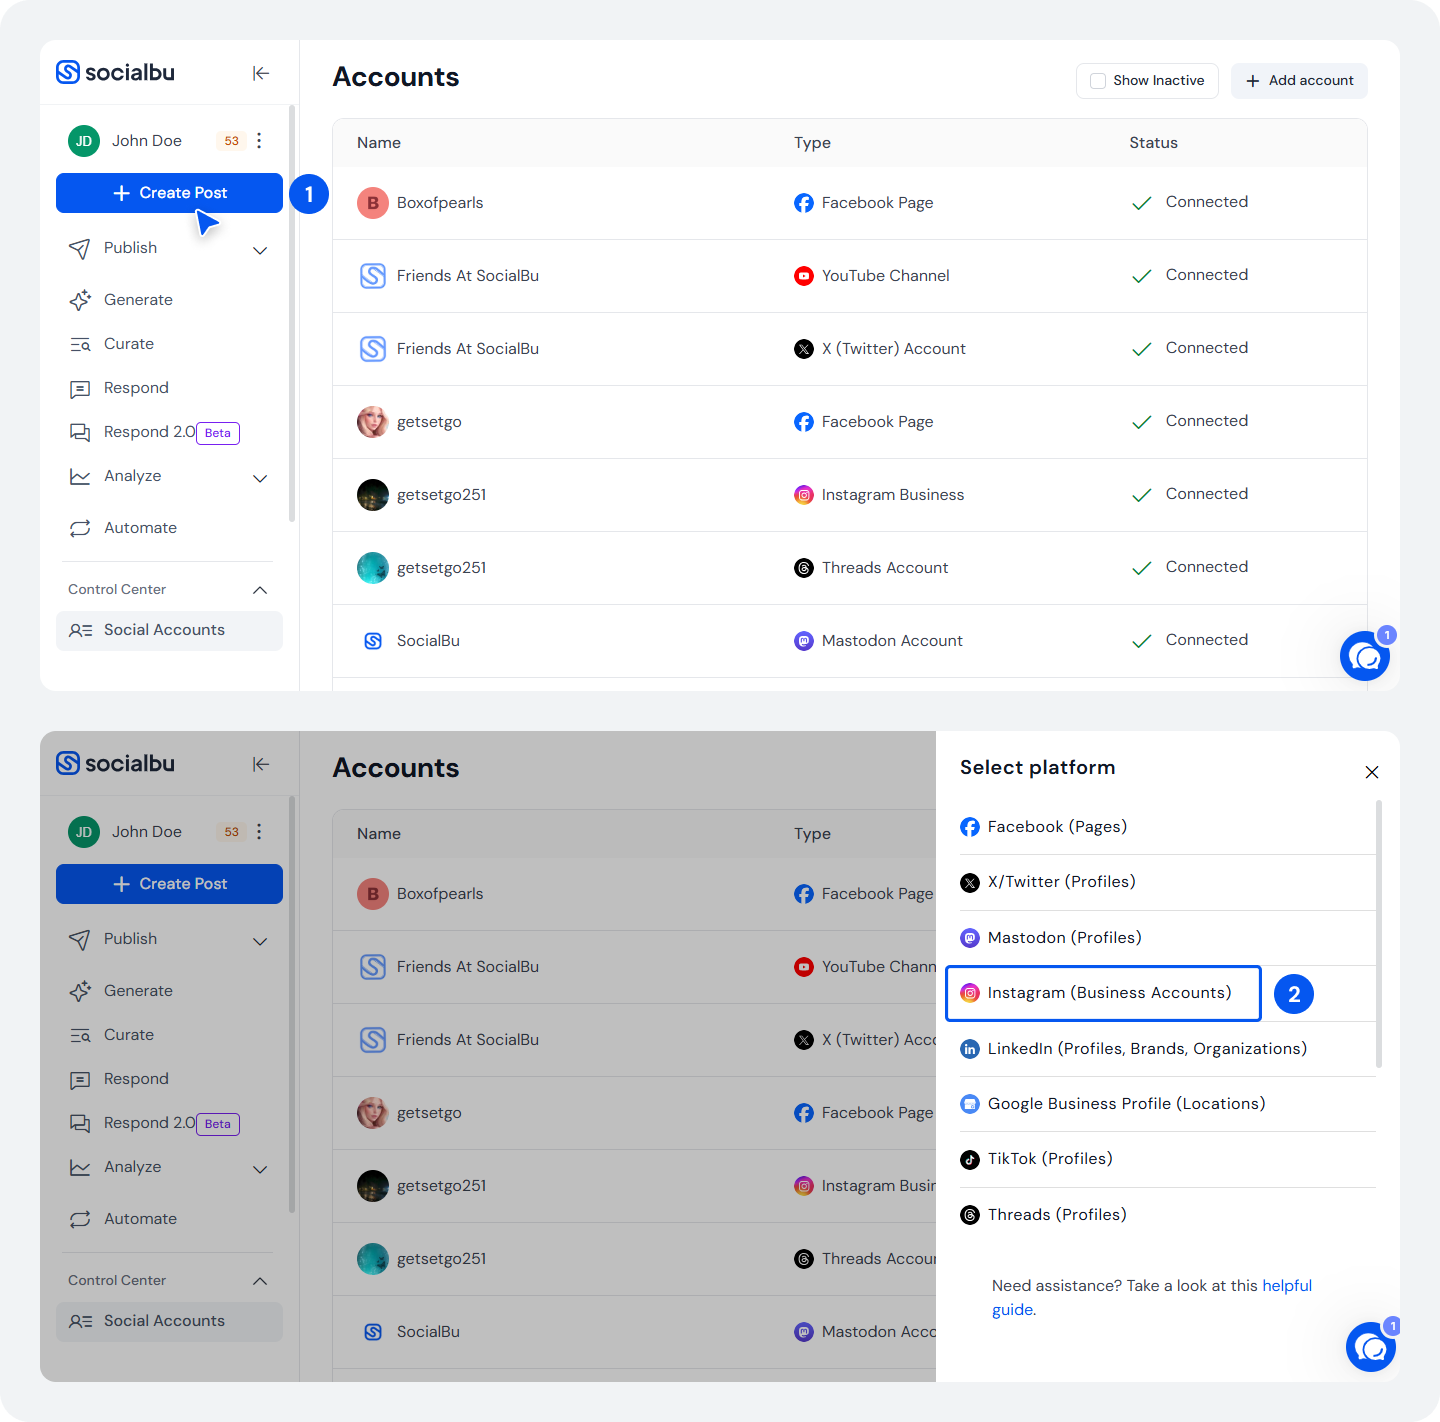This screenshot has width=1440, height=1422.
Task: Select LinkedIn (Profiles, Brands, Organizations) option
Action: [1168, 1049]
